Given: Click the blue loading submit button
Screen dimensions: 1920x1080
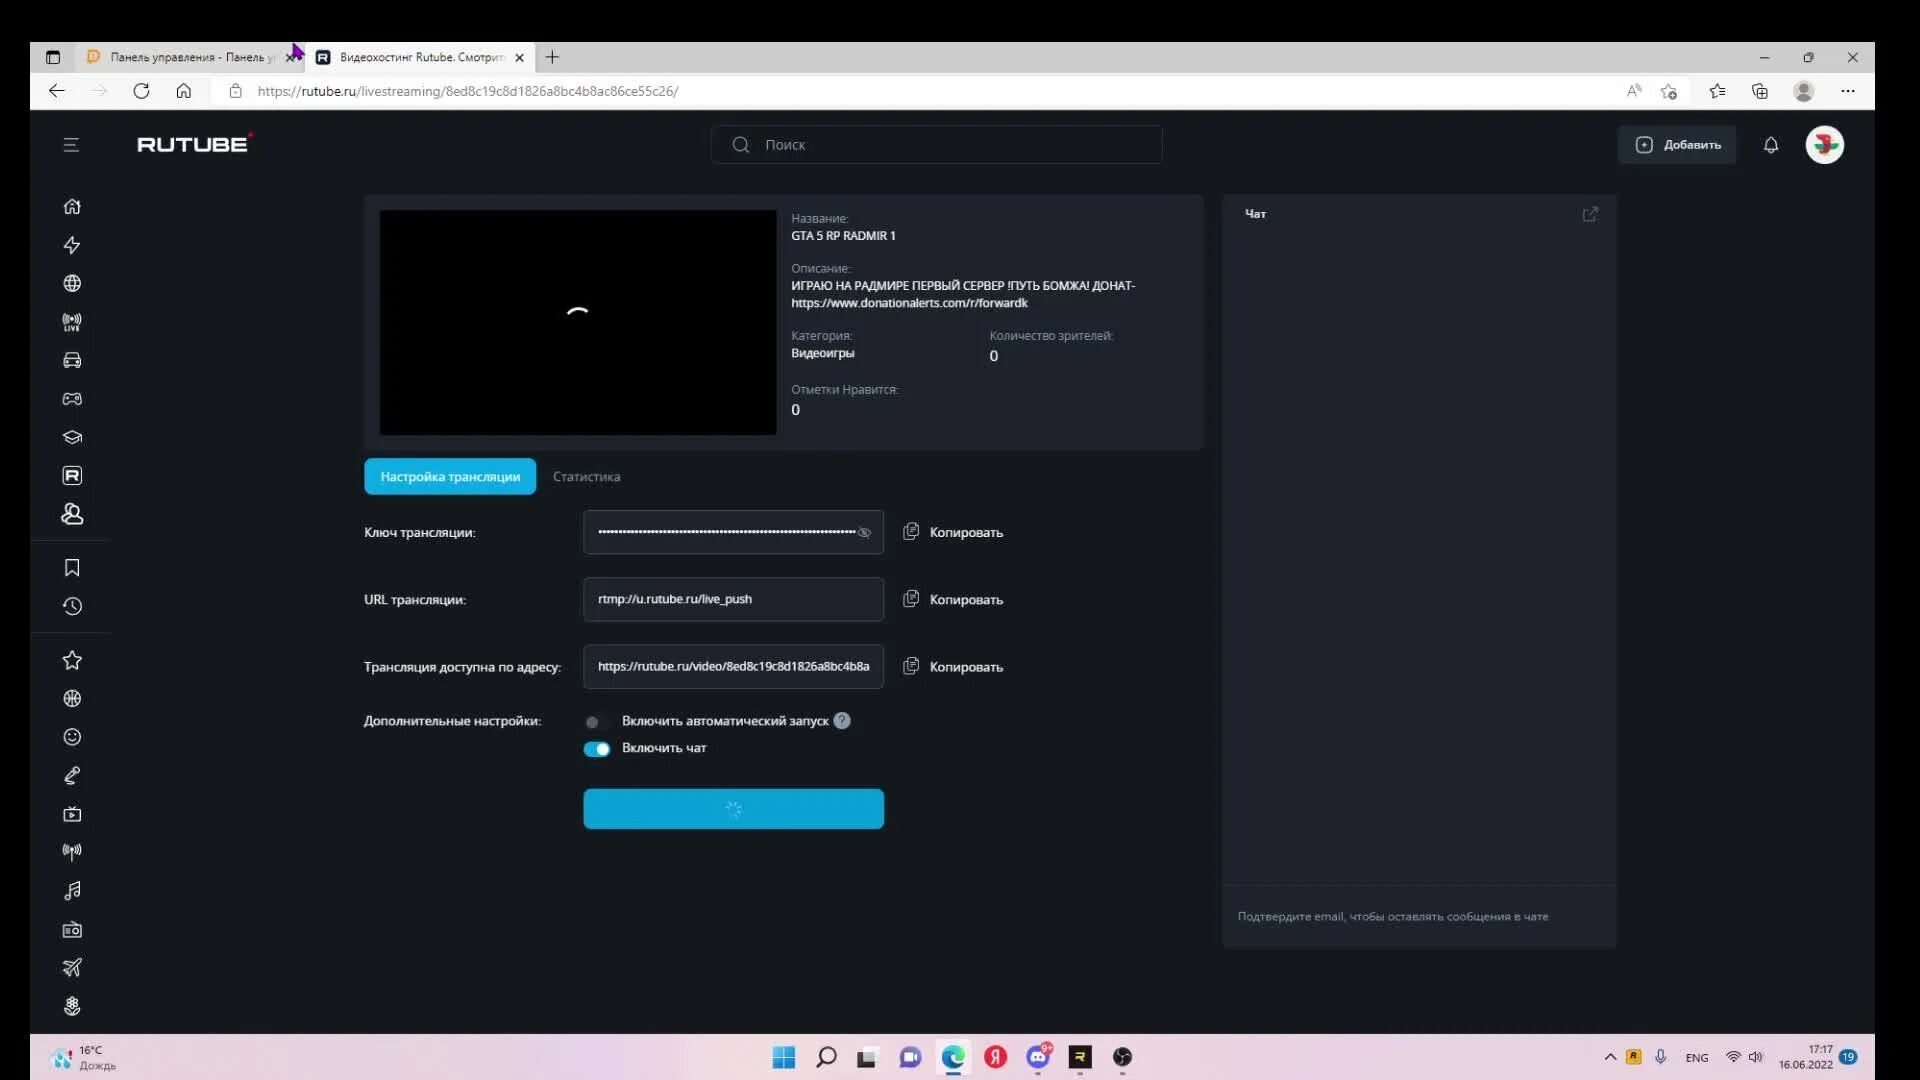Looking at the screenshot, I should coord(734,809).
